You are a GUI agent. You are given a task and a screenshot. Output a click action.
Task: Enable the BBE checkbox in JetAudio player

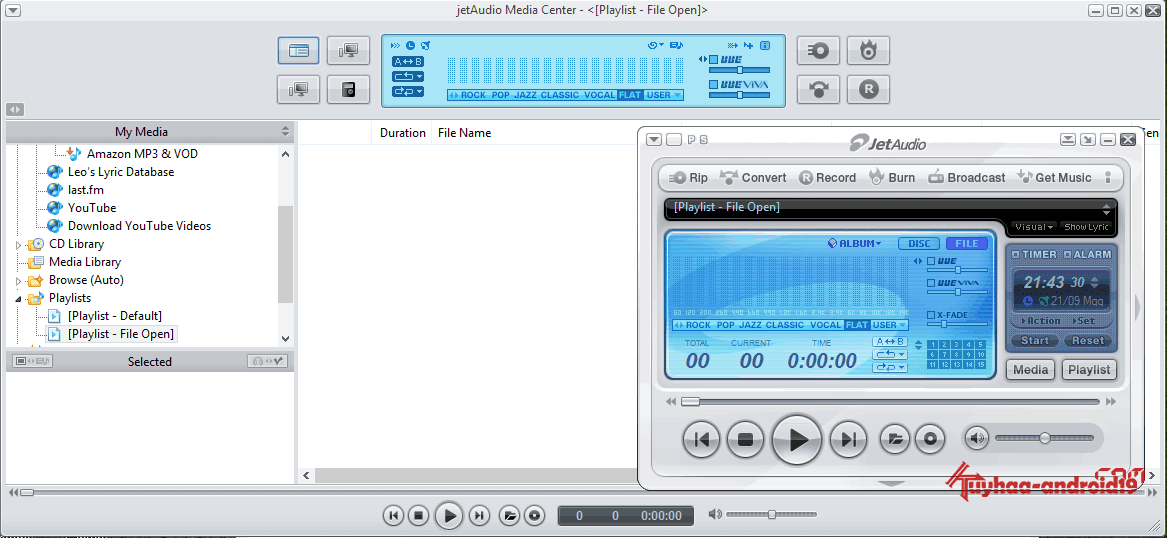931,261
